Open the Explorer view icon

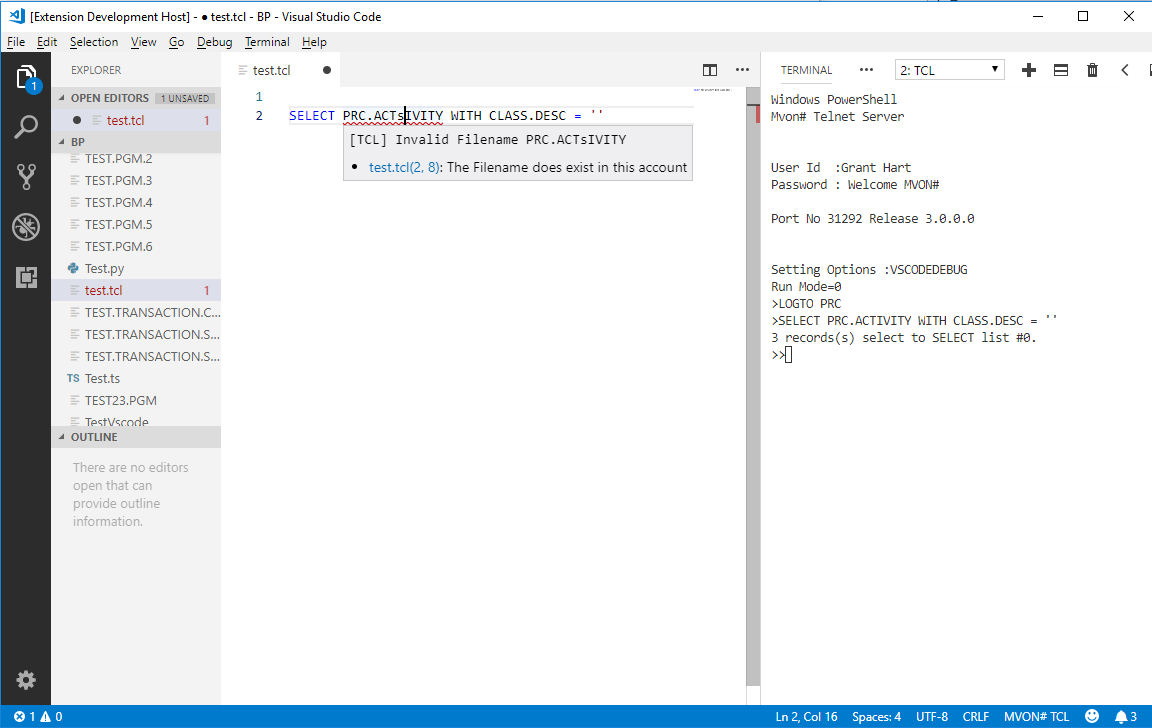point(26,78)
